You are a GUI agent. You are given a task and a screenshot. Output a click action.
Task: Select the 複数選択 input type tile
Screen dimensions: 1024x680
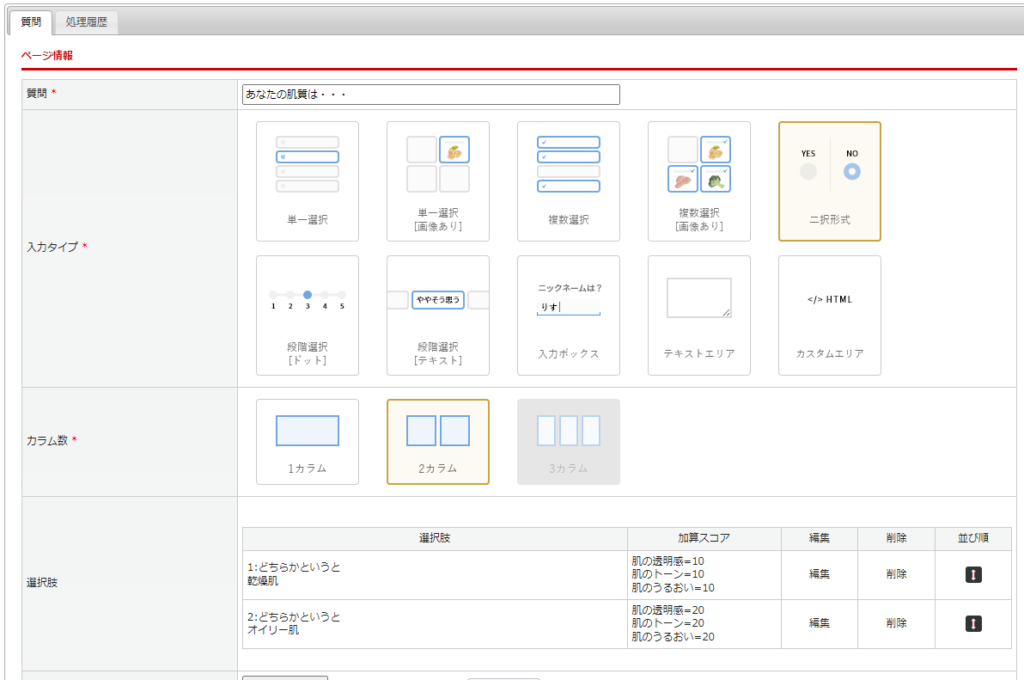click(568, 181)
